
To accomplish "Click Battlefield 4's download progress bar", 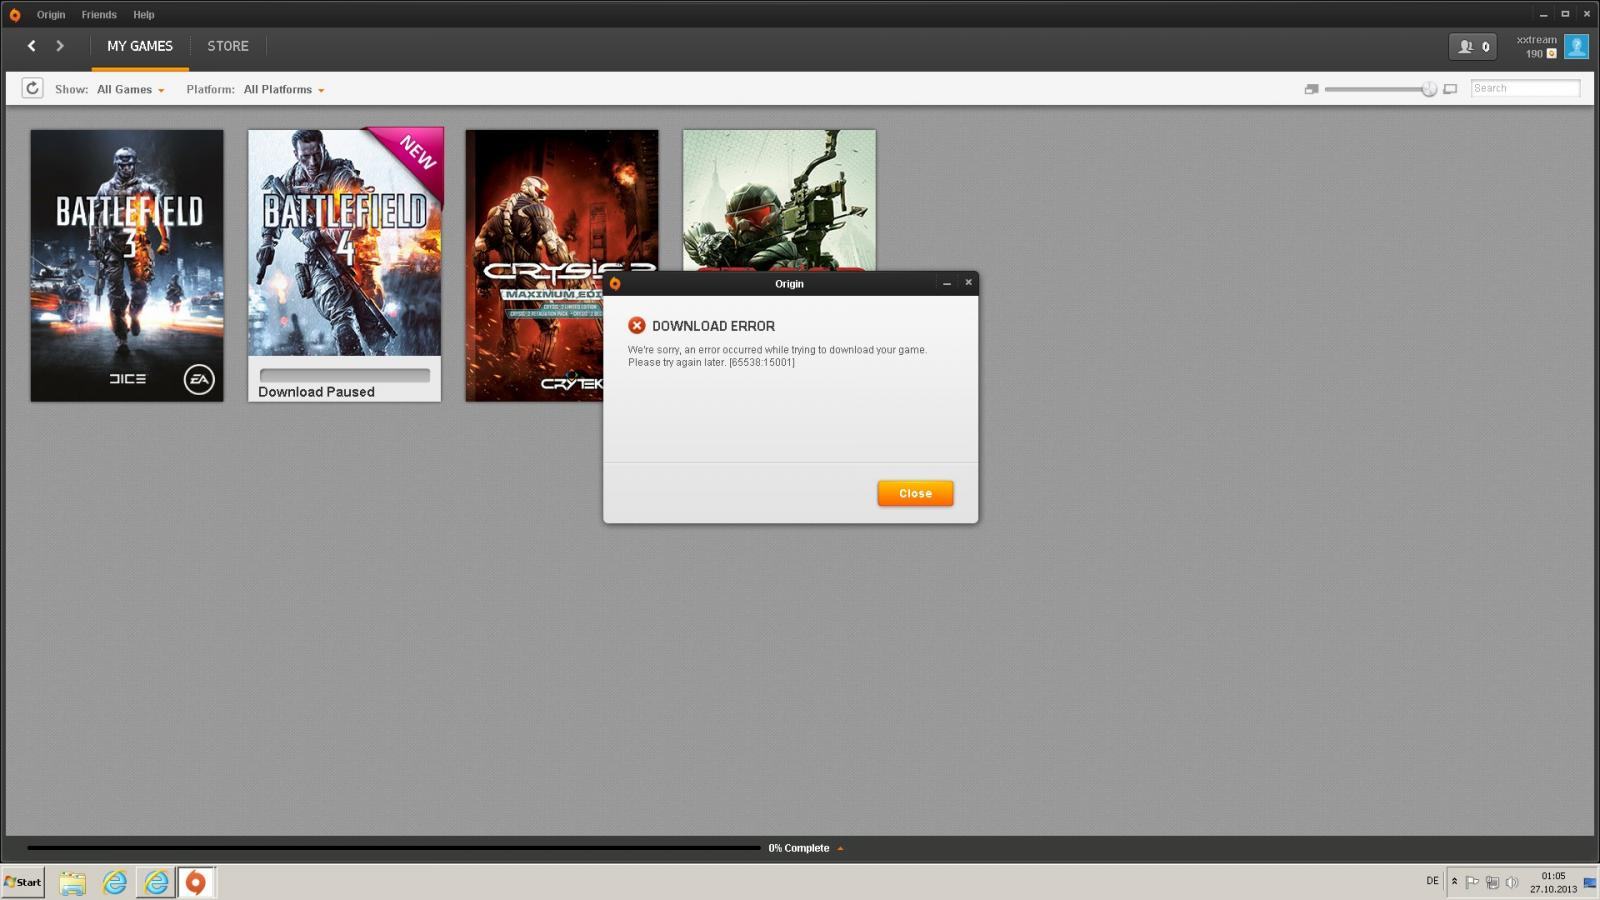I will 345,375.
